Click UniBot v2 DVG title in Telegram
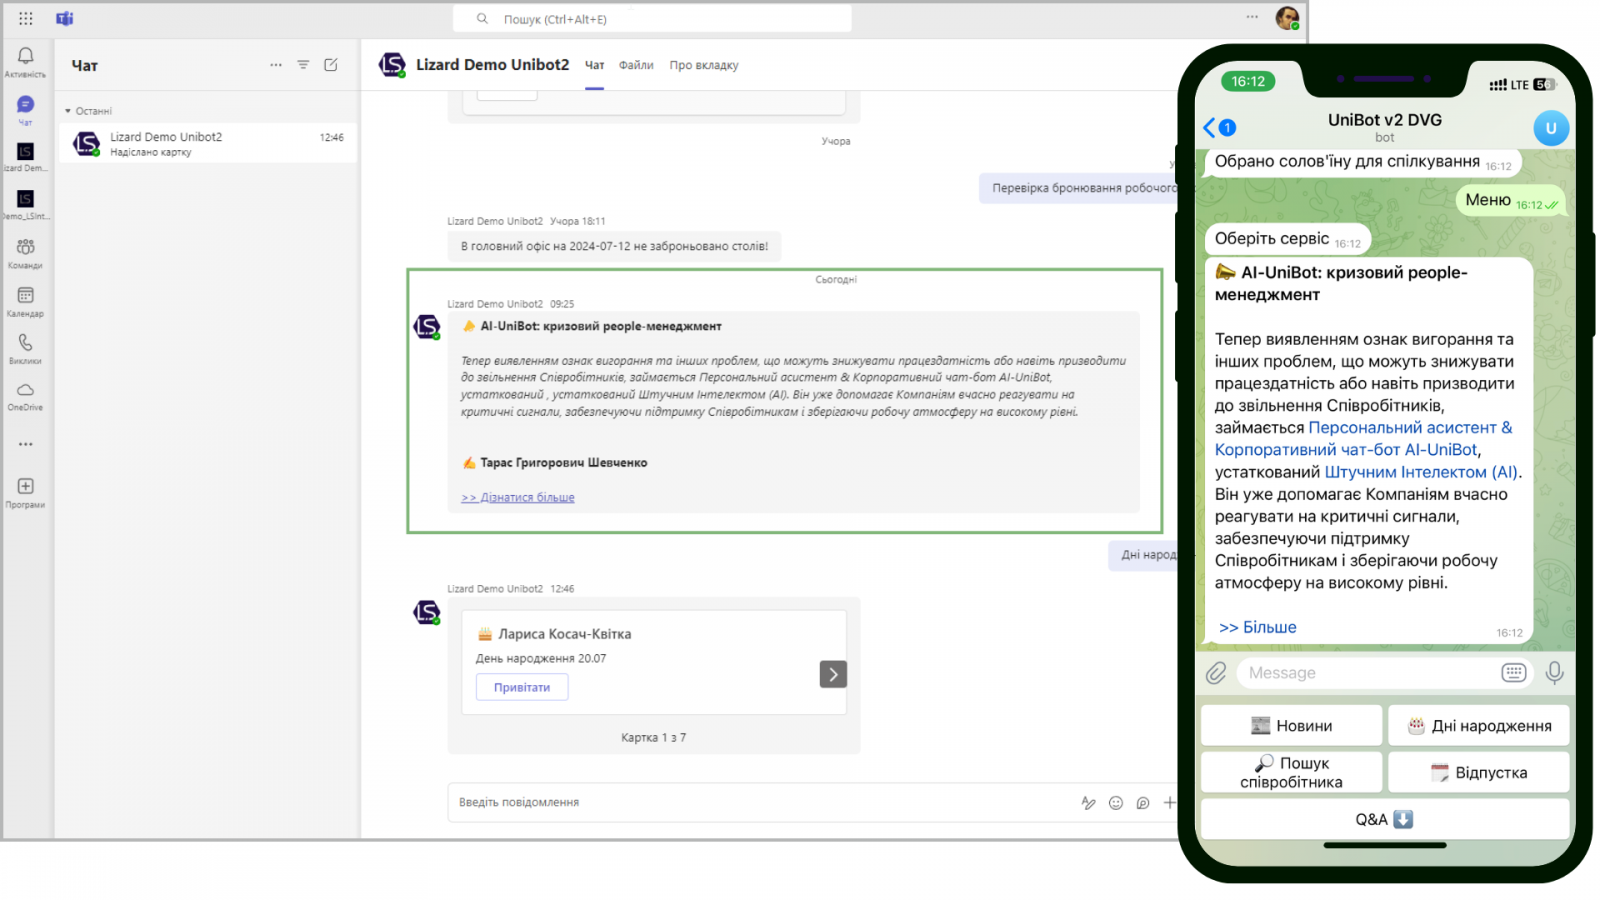The height and width of the screenshot is (900, 1600). [1384, 120]
